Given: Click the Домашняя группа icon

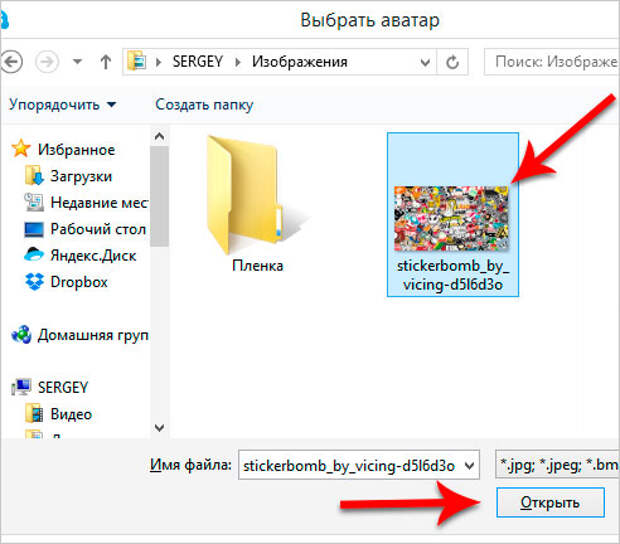Looking at the screenshot, I should pyautogui.click(x=21, y=334).
